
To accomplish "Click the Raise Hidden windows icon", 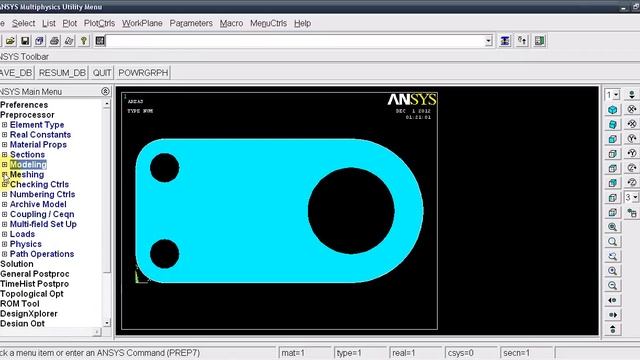I will tap(505, 41).
